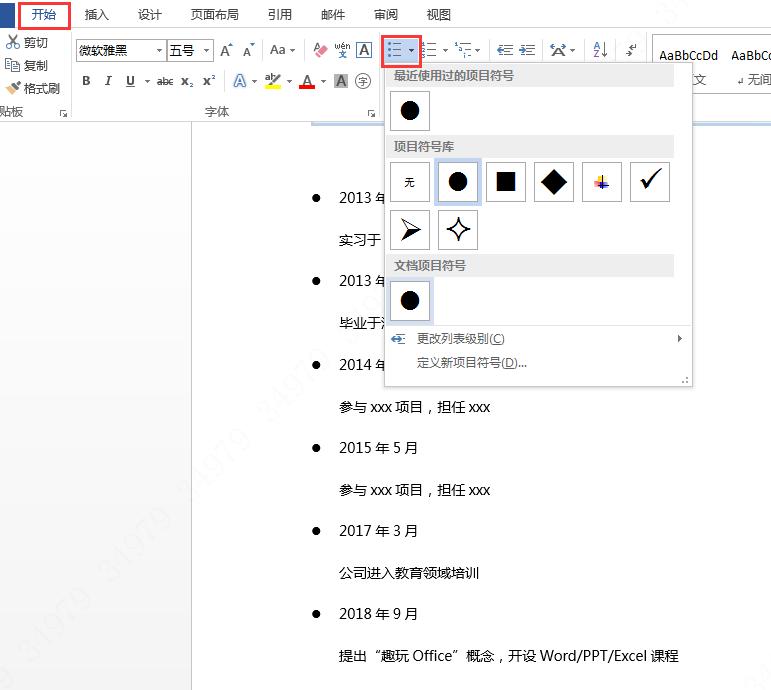Select the recently used round bullet
This screenshot has width=771, height=690.
tap(410, 111)
